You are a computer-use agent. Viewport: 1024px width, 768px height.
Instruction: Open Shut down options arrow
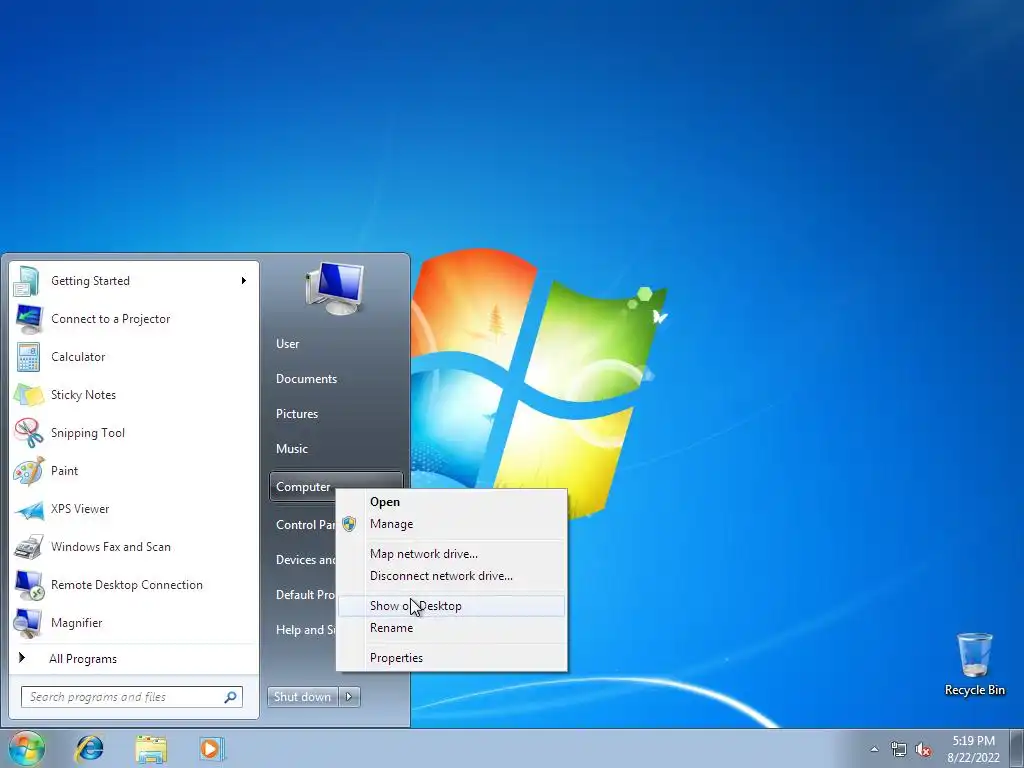[349, 697]
